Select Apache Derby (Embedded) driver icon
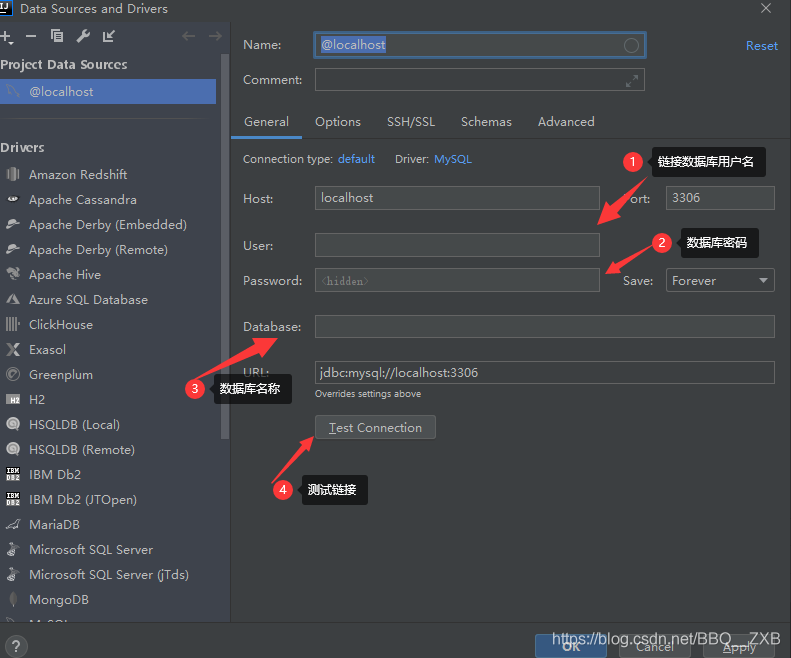791x658 pixels. (13, 224)
